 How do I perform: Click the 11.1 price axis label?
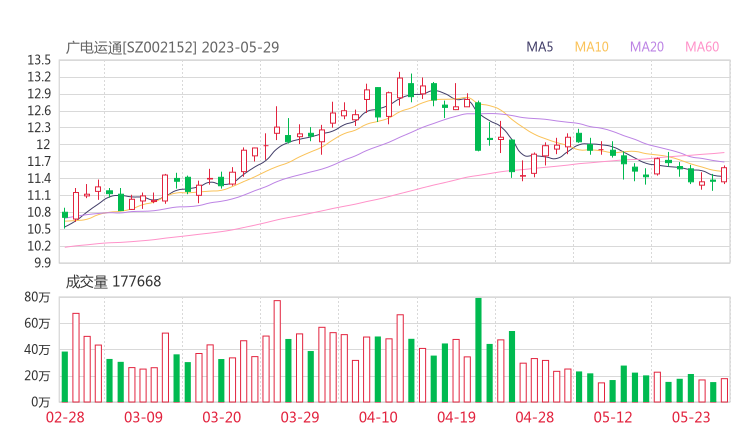click(39, 195)
